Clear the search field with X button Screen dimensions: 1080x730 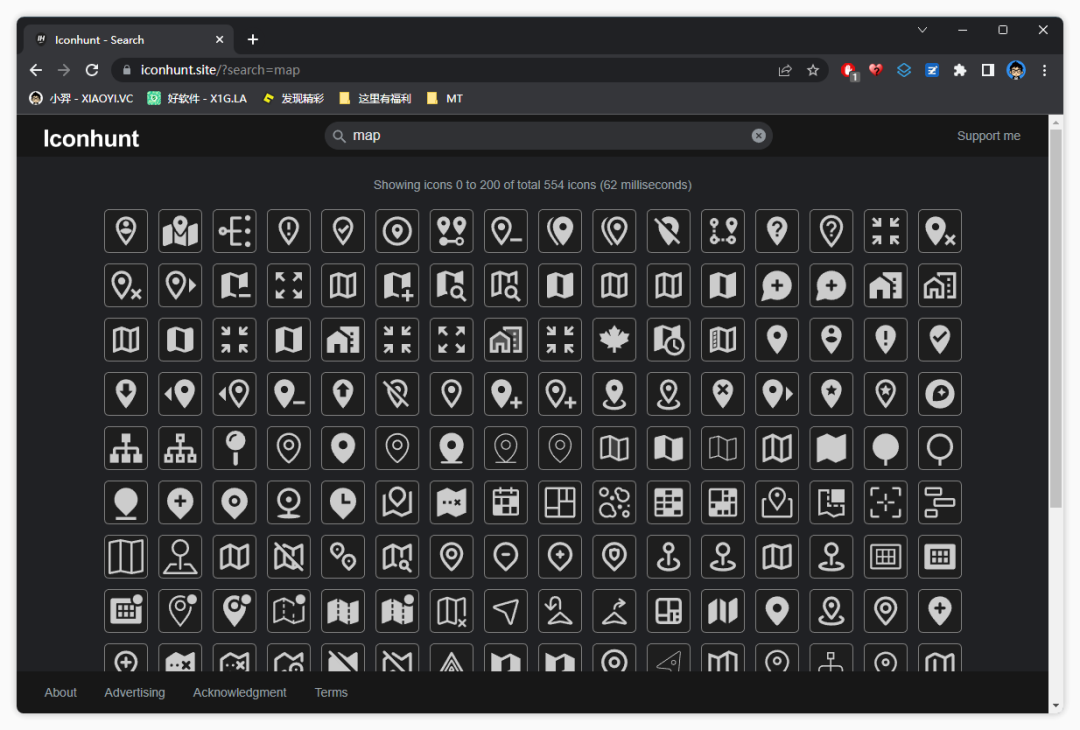coord(758,136)
